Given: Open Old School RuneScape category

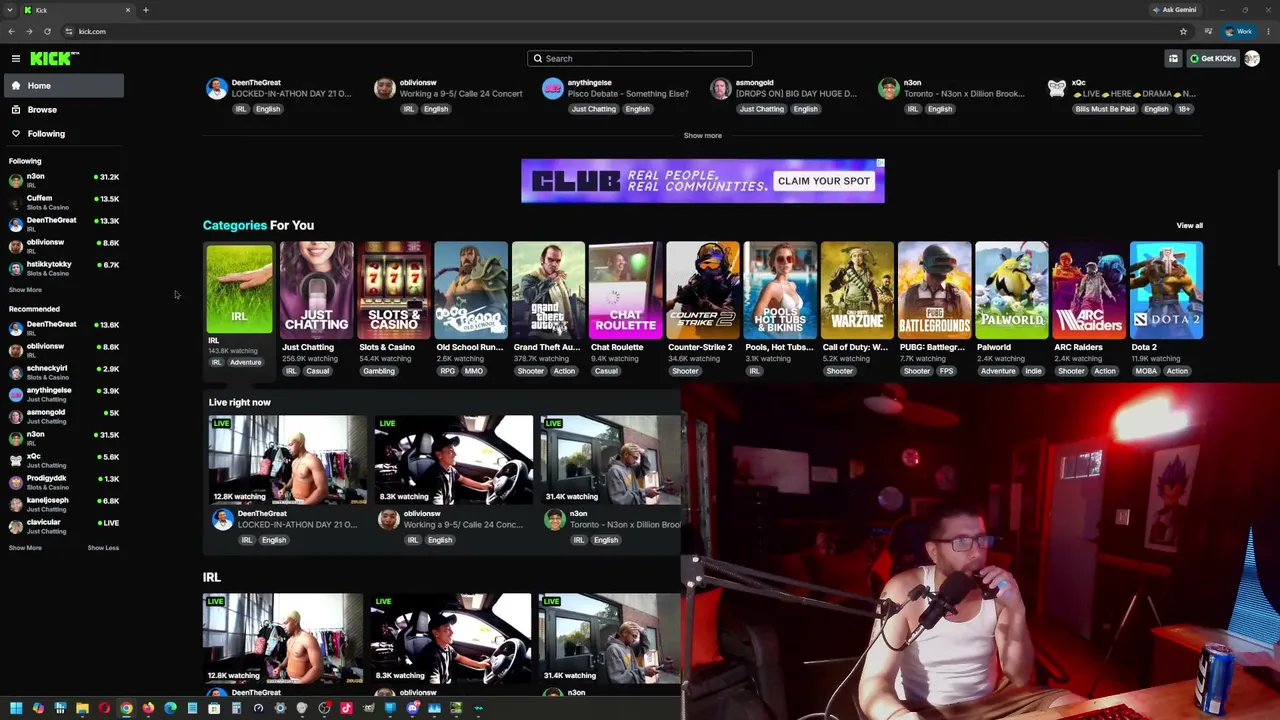Looking at the screenshot, I should coord(470,291).
